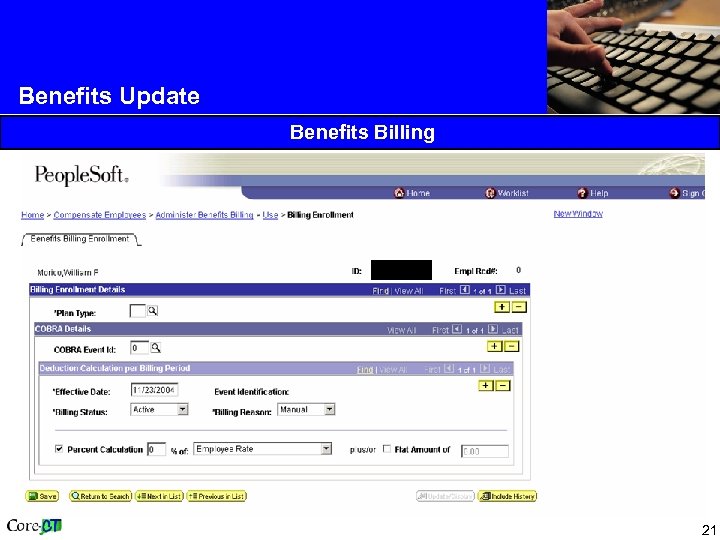The width and height of the screenshot is (720, 540).
Task: Go to Compensate Employees breadcrumb
Action: tap(100, 215)
